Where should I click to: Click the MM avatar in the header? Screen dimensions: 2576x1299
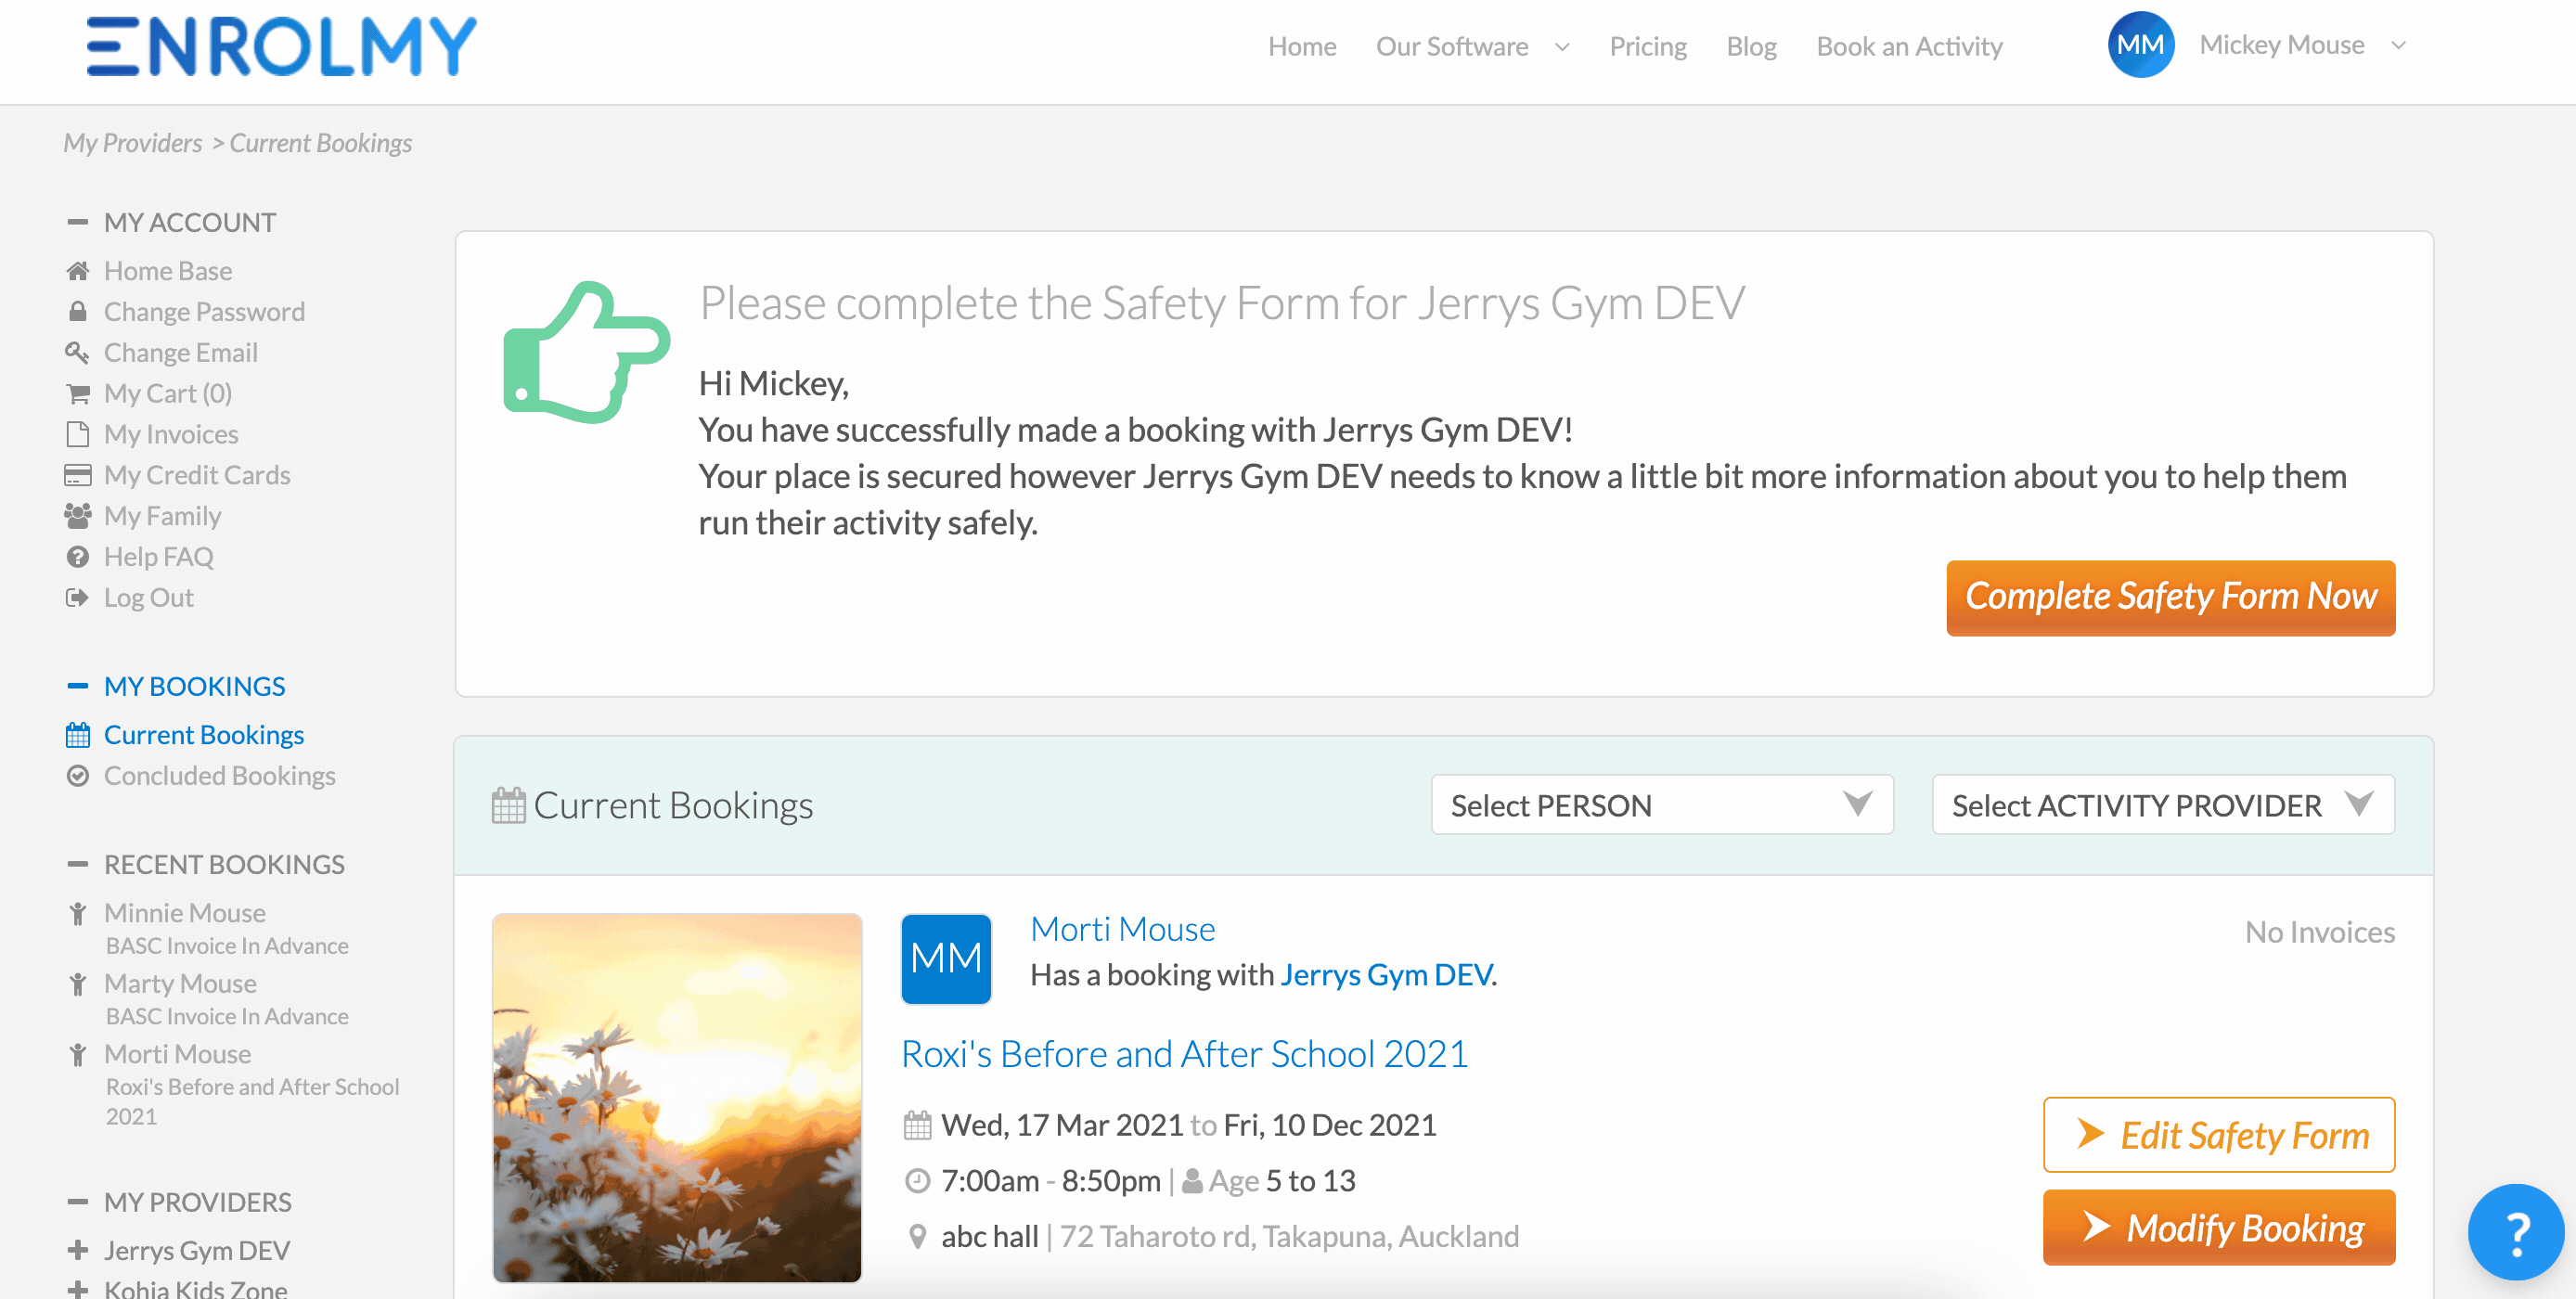coord(2140,45)
